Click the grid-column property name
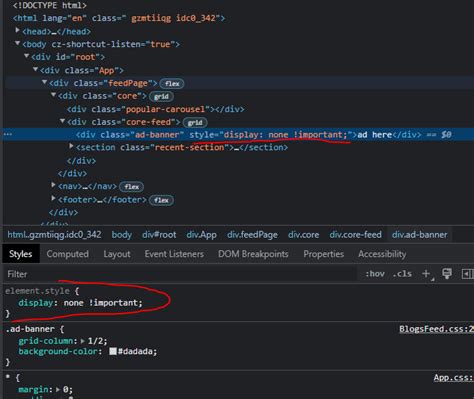Viewport: 474px width, 399px height. point(45,341)
